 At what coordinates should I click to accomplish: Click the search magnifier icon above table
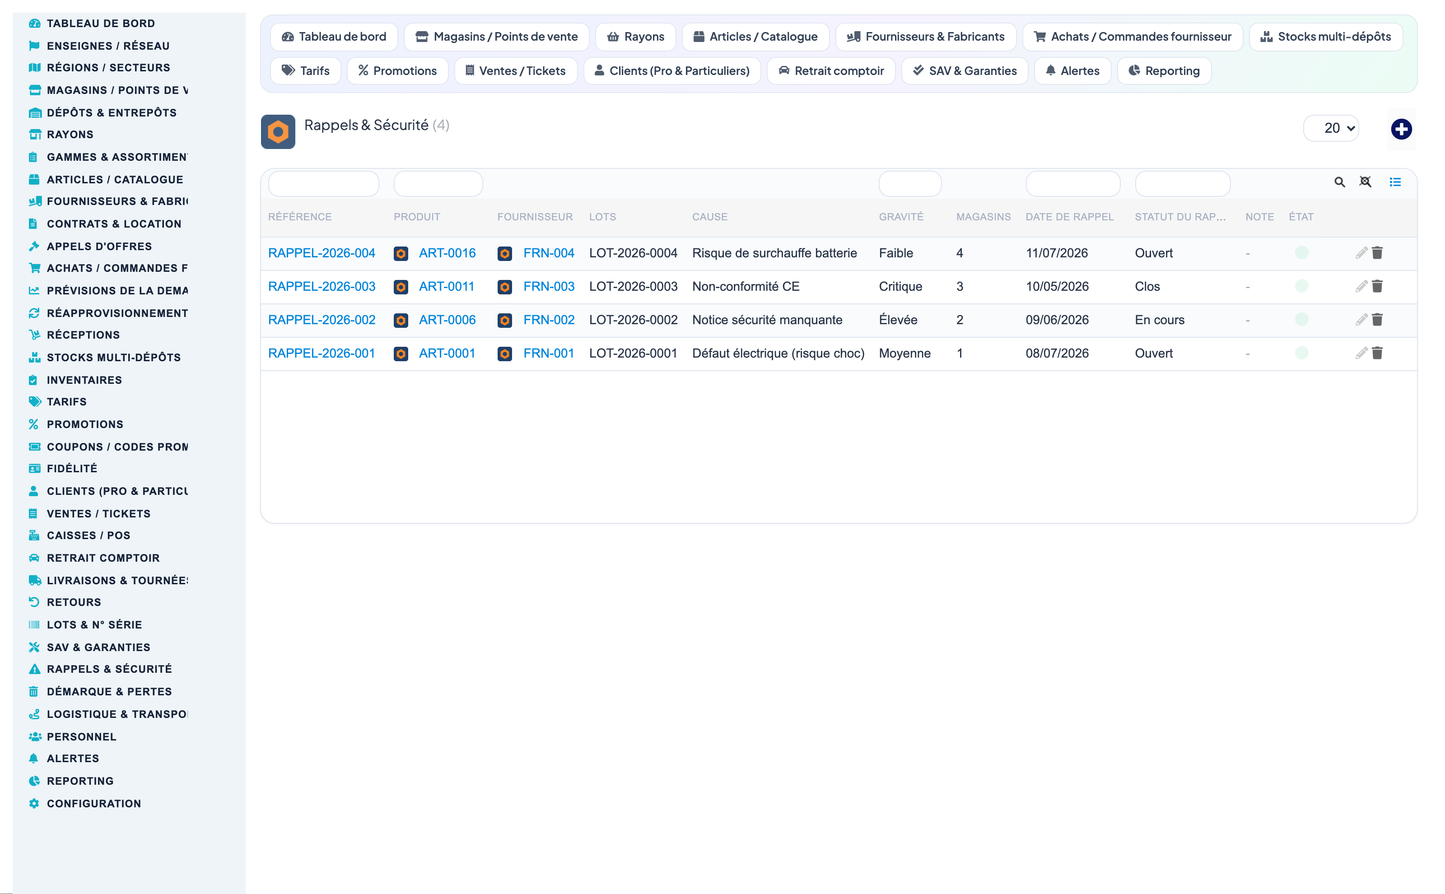click(1339, 182)
